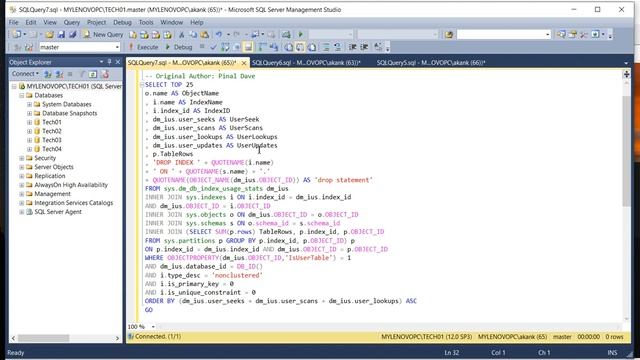This screenshot has width=640, height=360.
Task: Open the master database dropdown
Action: click(117, 47)
